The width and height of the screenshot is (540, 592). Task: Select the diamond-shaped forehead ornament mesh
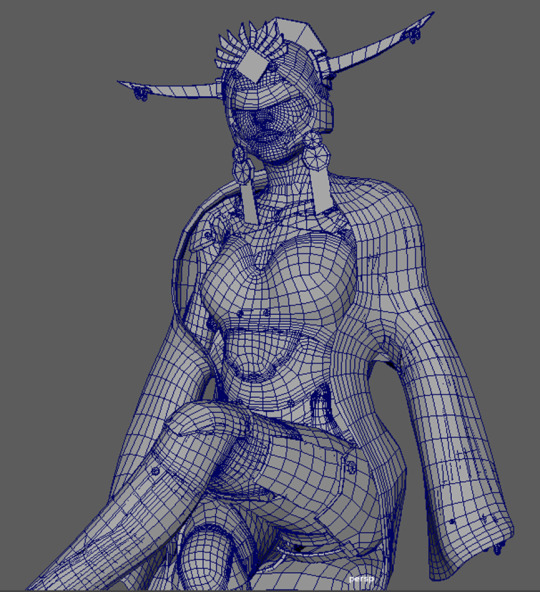point(252,65)
